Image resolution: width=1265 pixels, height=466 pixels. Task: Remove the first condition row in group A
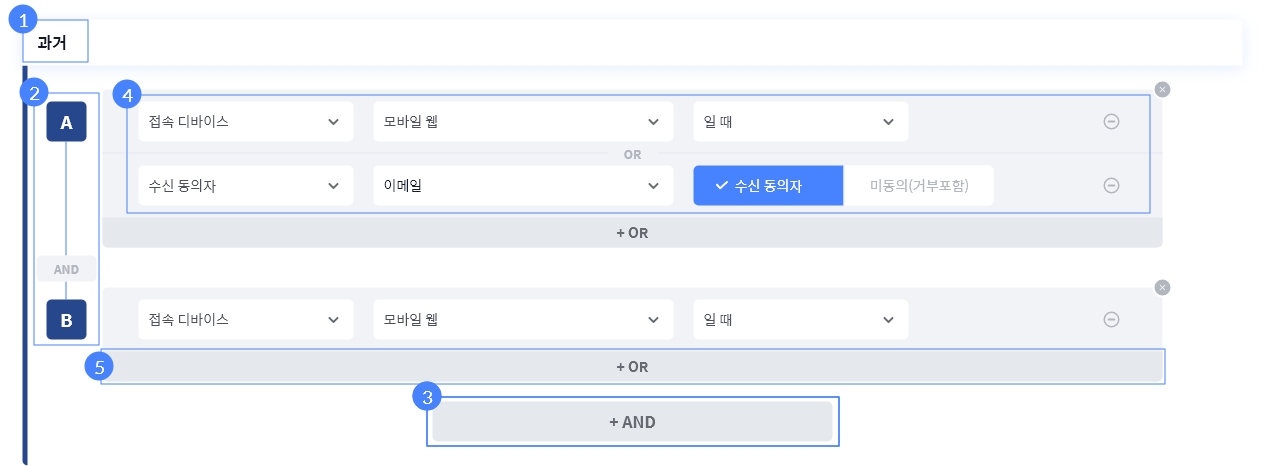[1110, 121]
